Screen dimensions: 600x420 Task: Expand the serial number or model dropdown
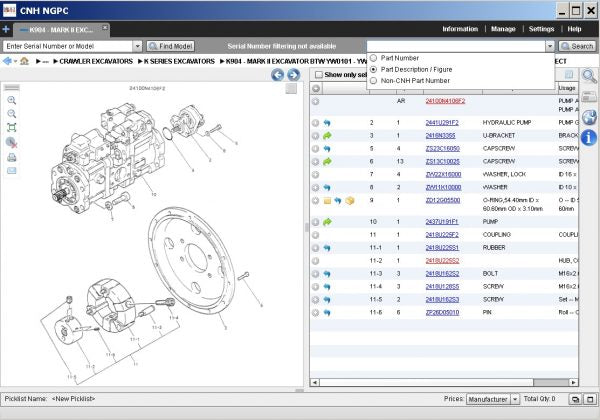[137, 46]
